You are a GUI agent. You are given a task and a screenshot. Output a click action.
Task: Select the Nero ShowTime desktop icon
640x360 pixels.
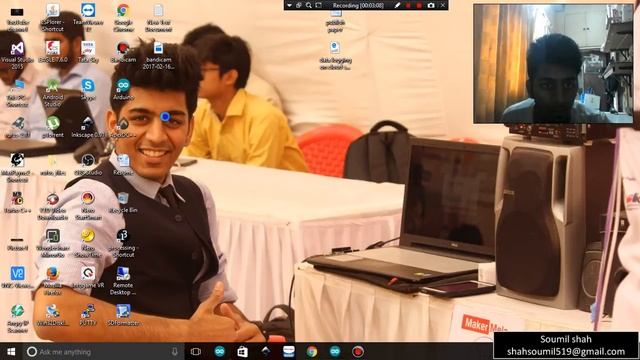click(88, 243)
